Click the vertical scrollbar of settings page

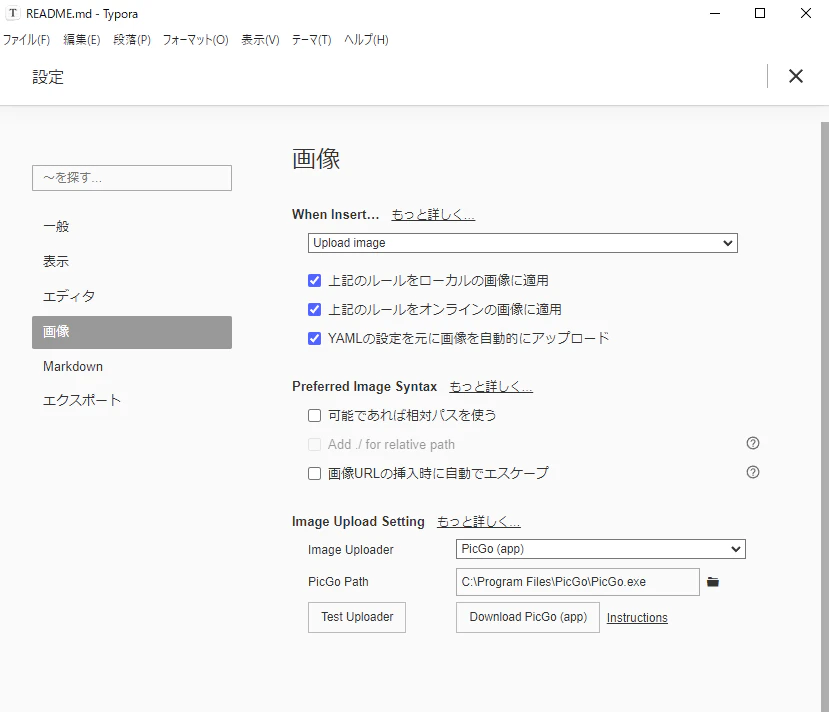click(x=825, y=417)
